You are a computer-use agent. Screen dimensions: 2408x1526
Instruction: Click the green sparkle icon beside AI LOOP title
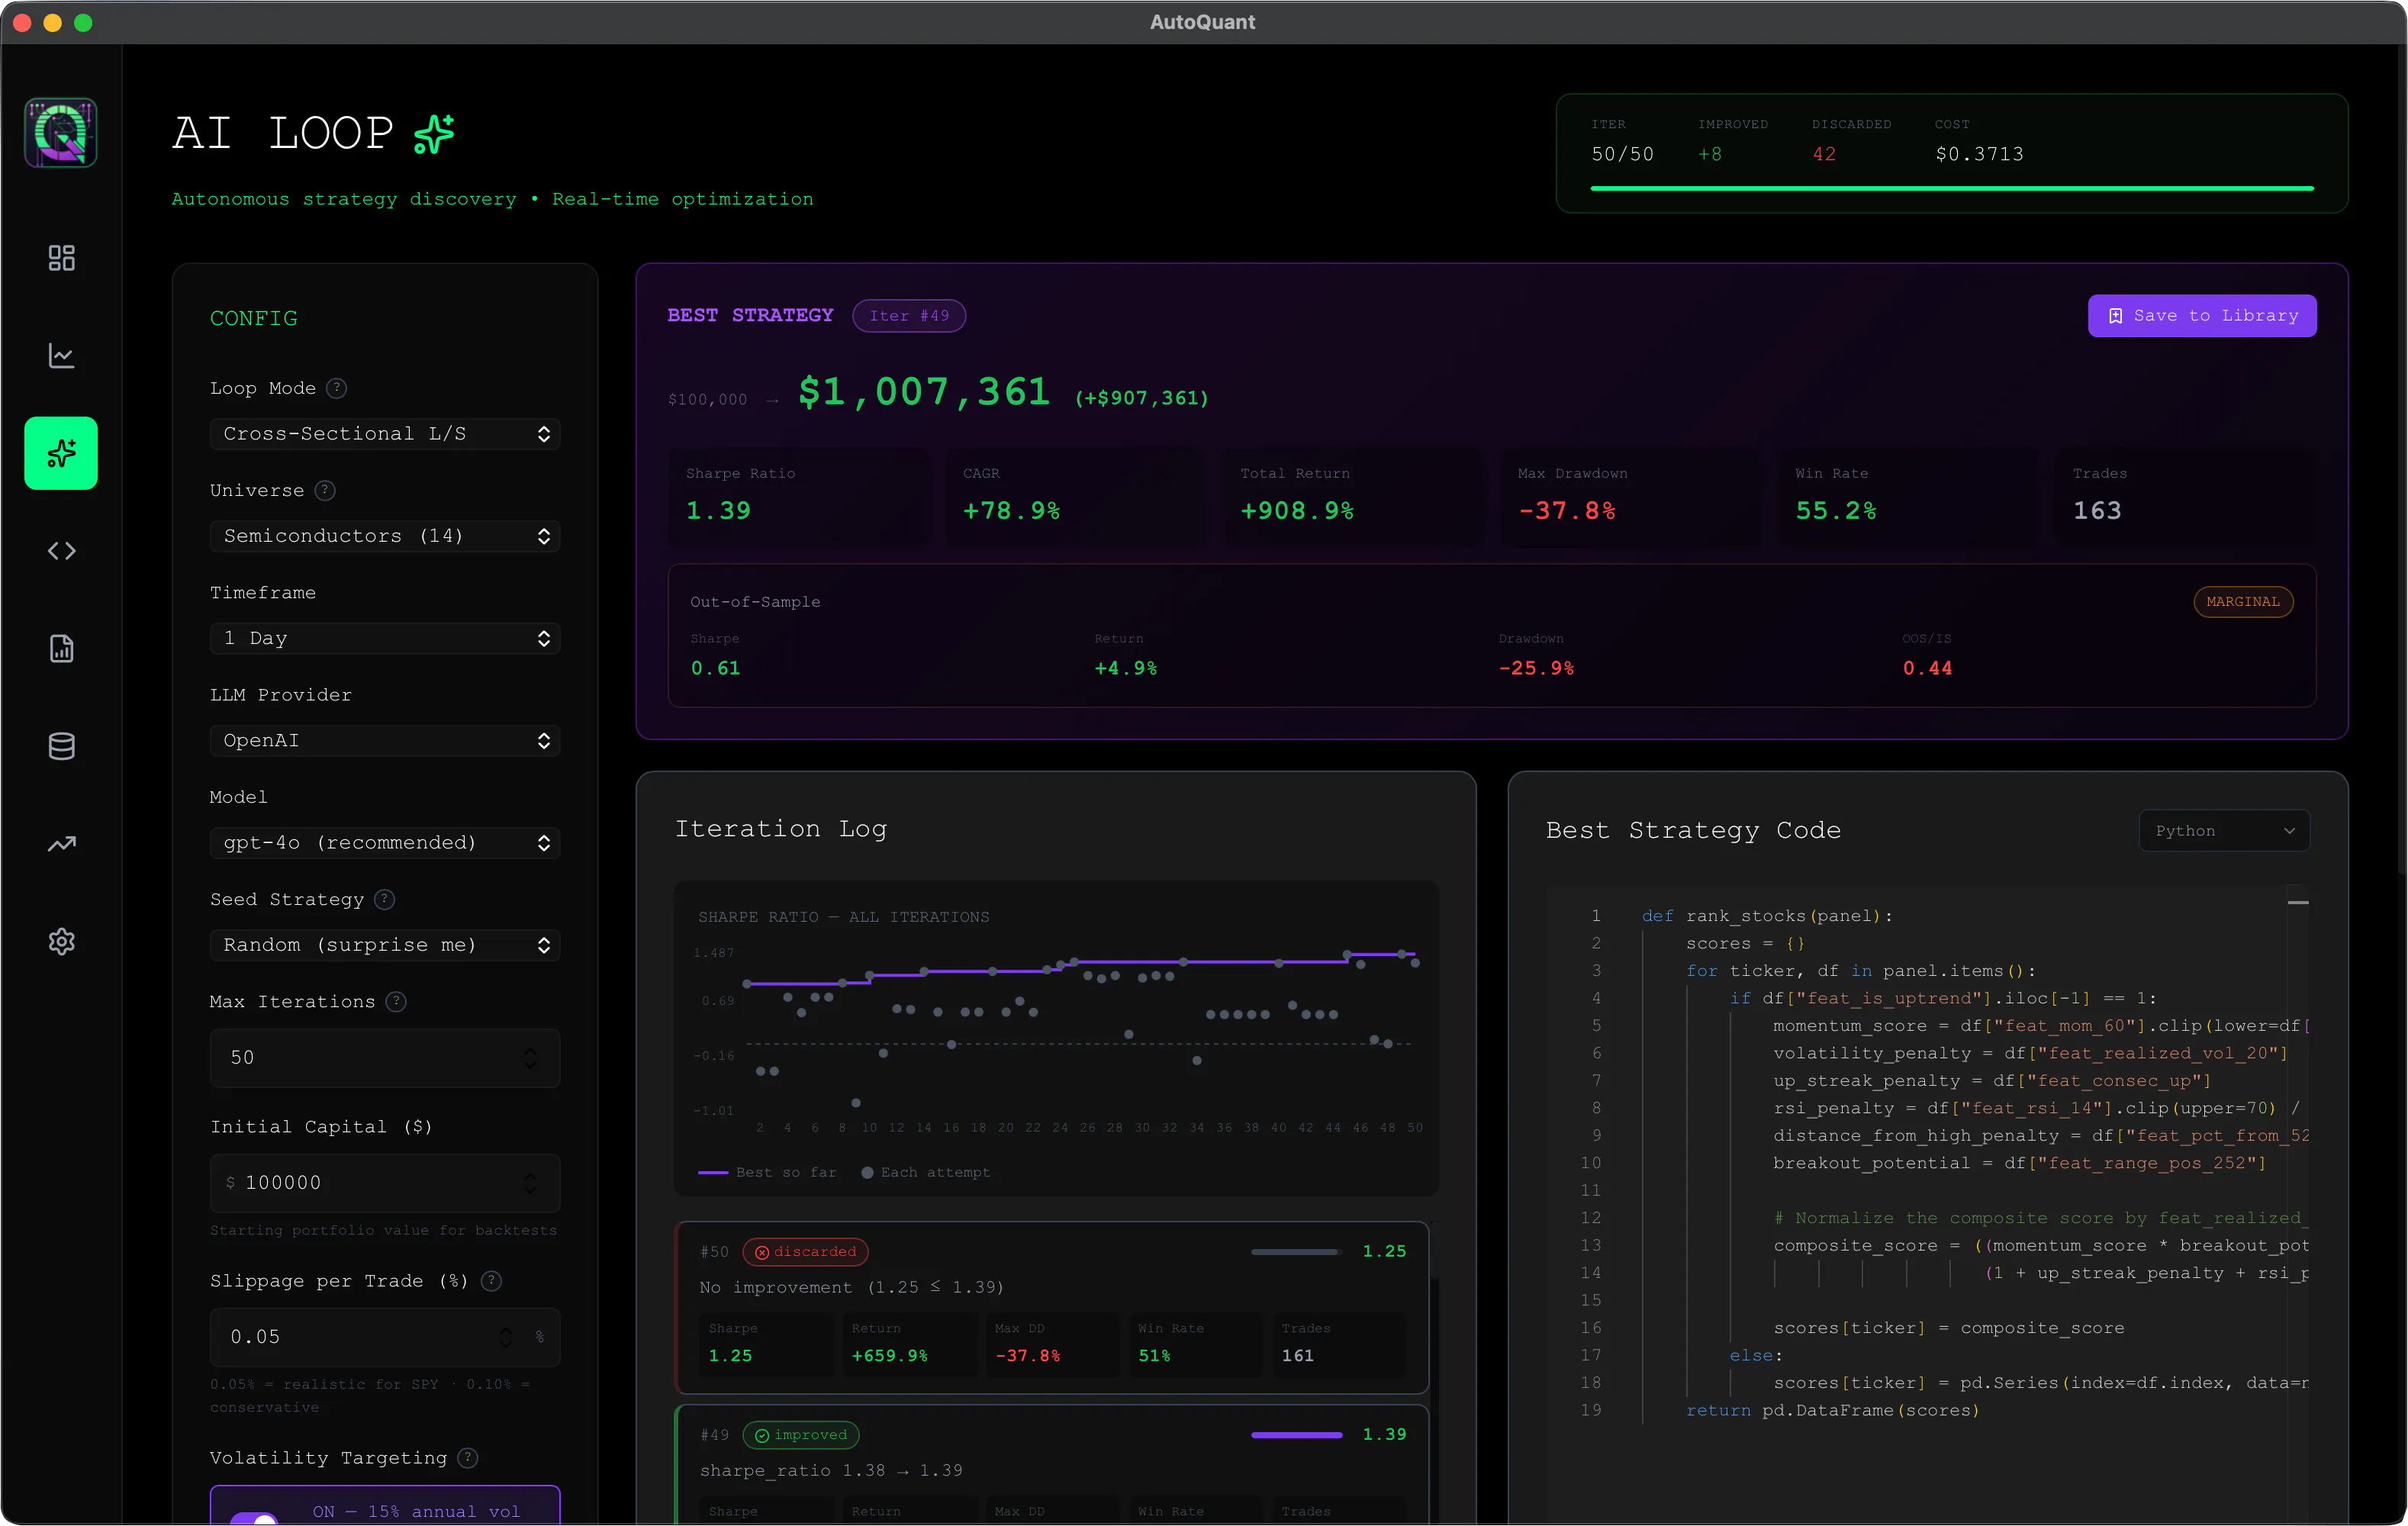[x=434, y=134]
